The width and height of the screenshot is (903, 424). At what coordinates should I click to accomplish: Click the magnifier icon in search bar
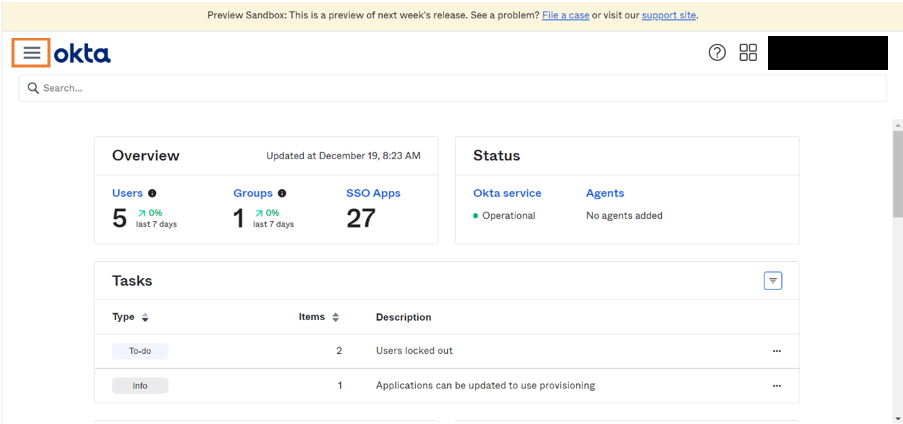pyautogui.click(x=33, y=88)
